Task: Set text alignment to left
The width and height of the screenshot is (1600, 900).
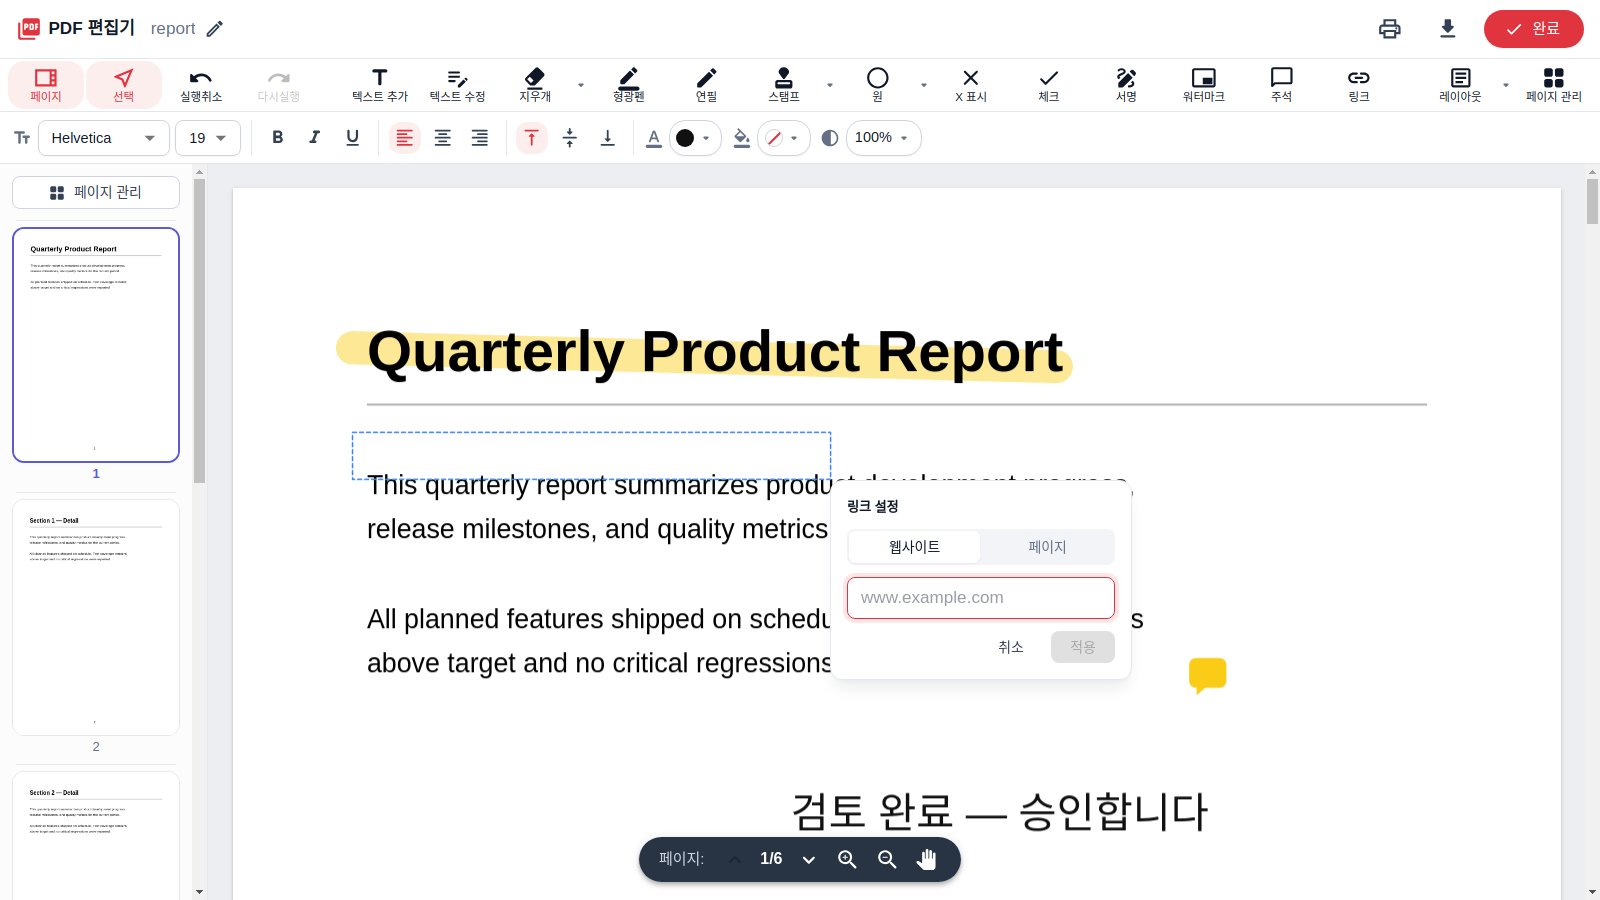Action: click(x=404, y=138)
